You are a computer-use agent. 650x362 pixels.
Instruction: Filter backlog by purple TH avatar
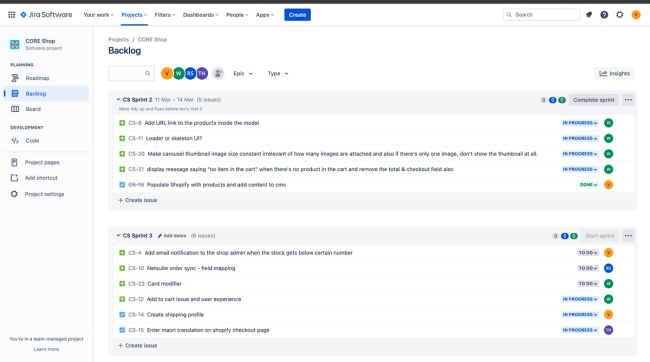pos(202,73)
